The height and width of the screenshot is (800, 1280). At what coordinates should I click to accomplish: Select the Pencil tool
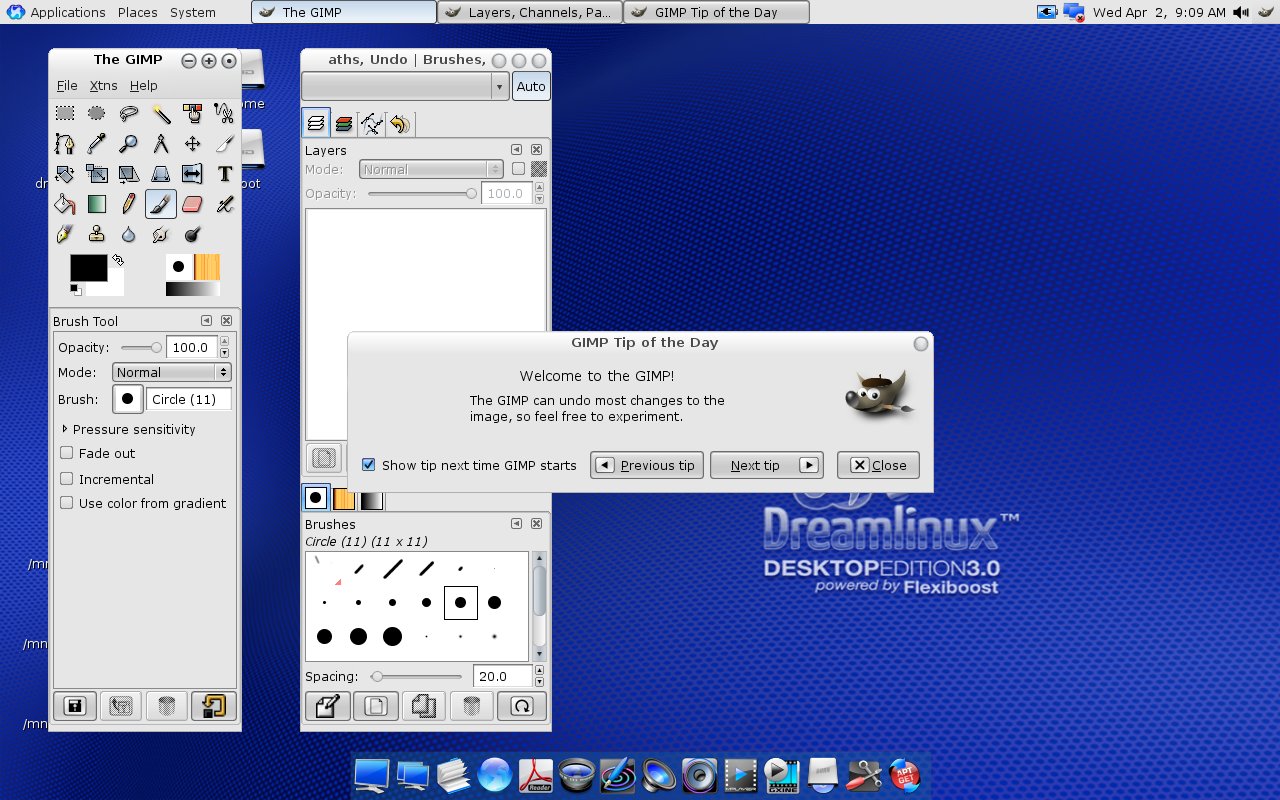point(129,204)
